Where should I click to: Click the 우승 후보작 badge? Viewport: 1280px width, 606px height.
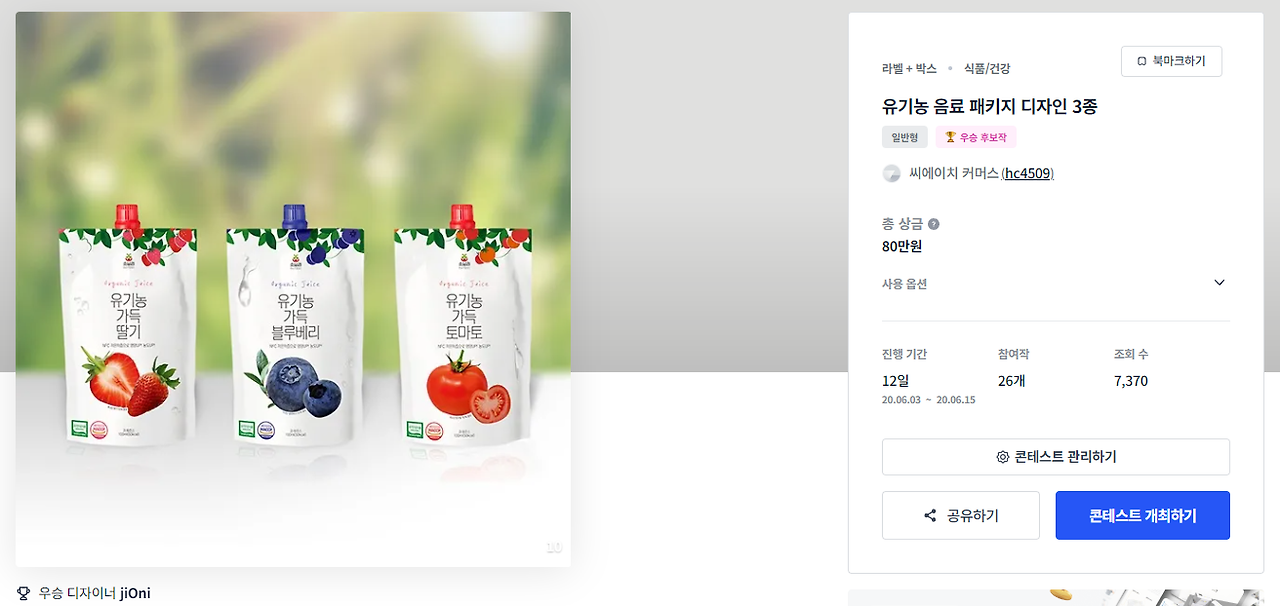pos(976,137)
